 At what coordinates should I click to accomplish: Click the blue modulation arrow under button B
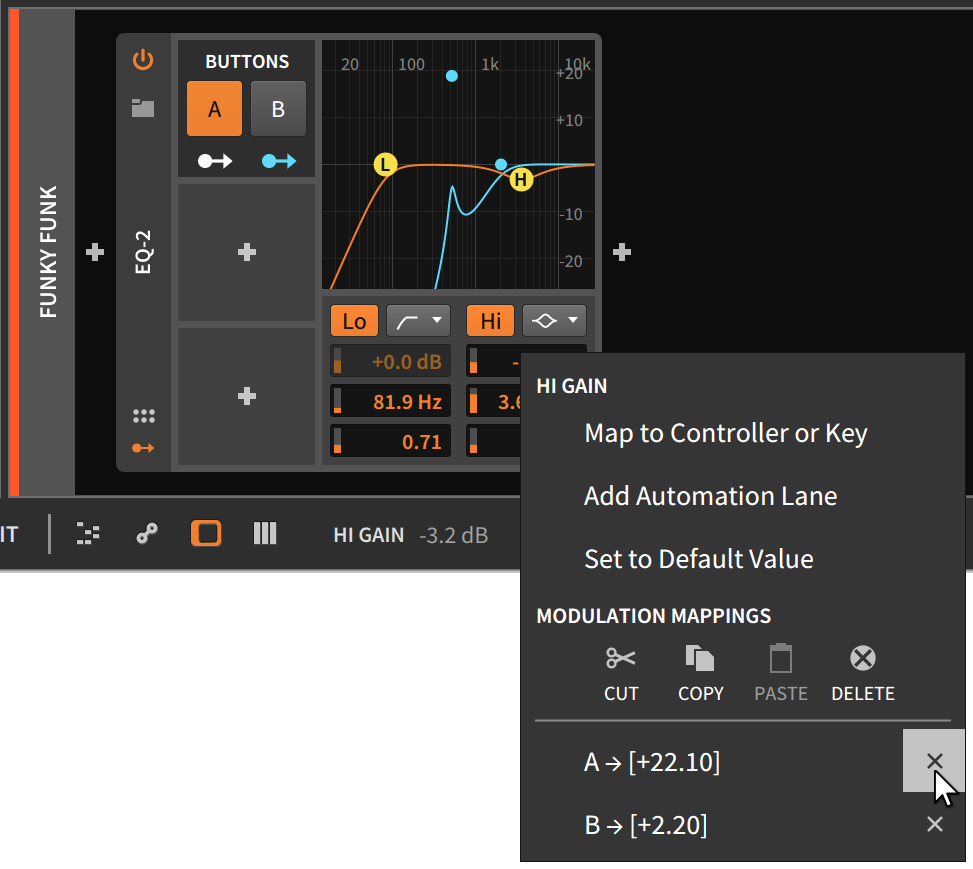(279, 160)
